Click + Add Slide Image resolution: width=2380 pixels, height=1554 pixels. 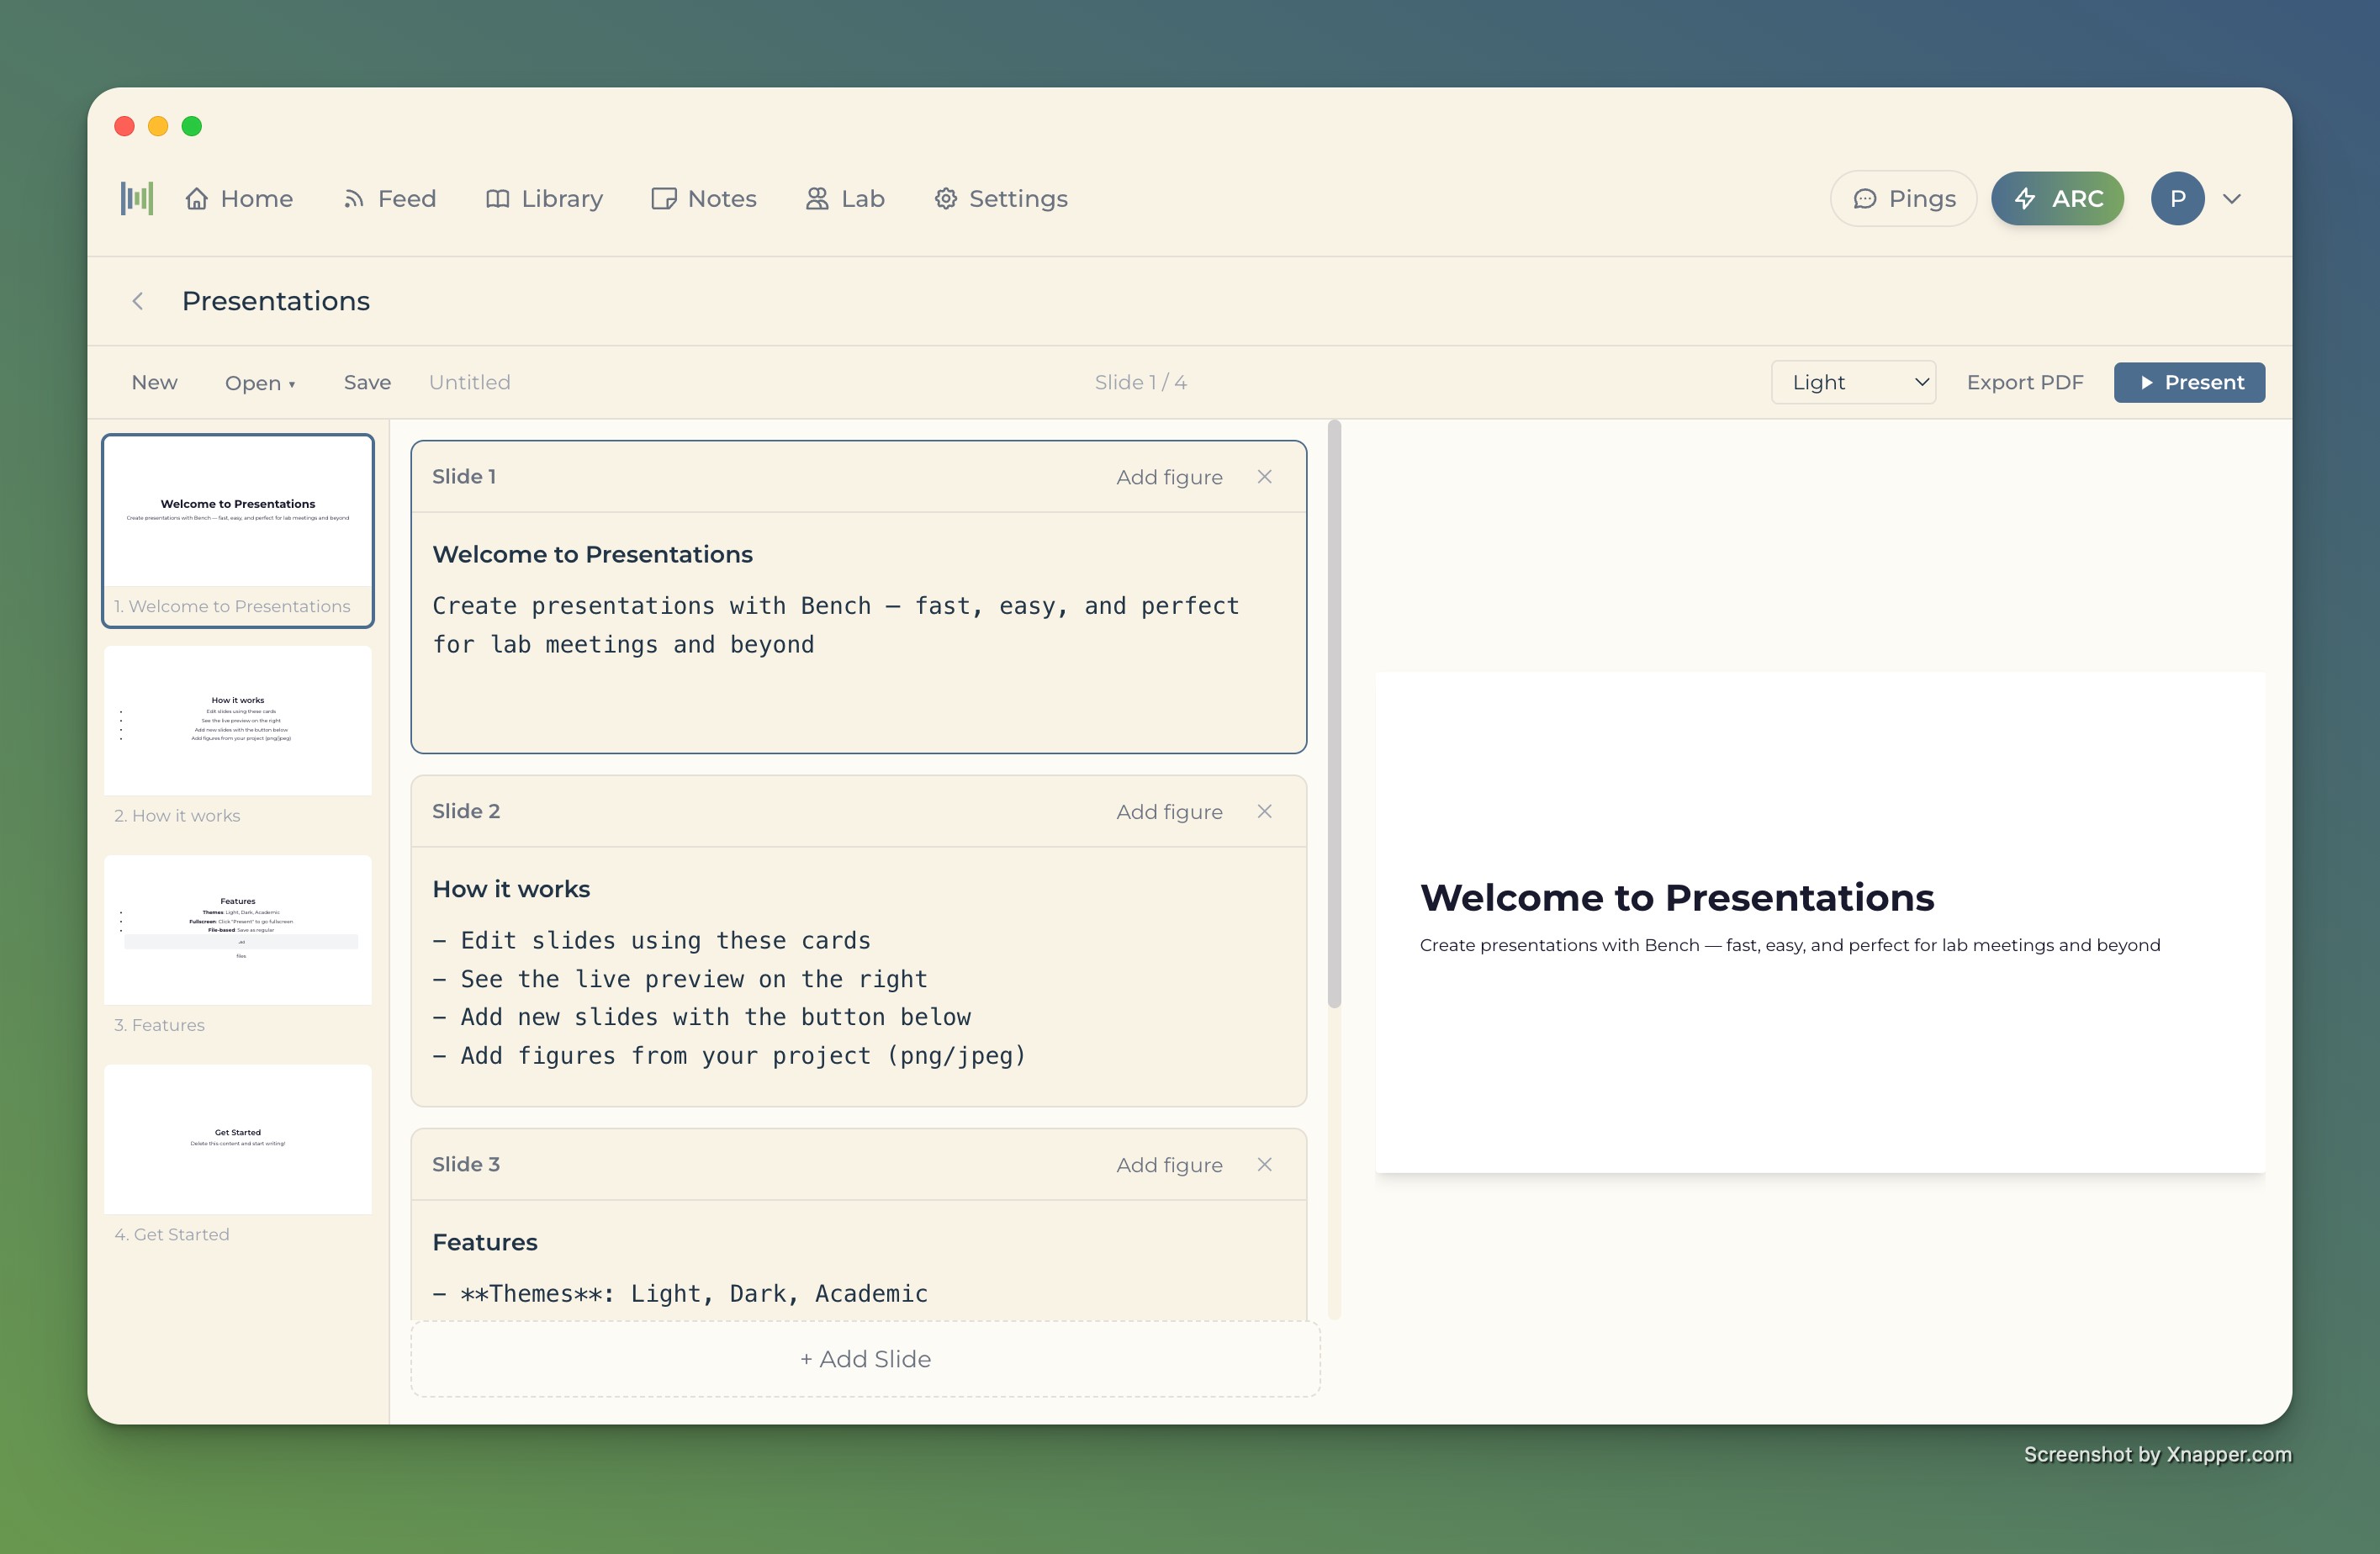point(864,1358)
